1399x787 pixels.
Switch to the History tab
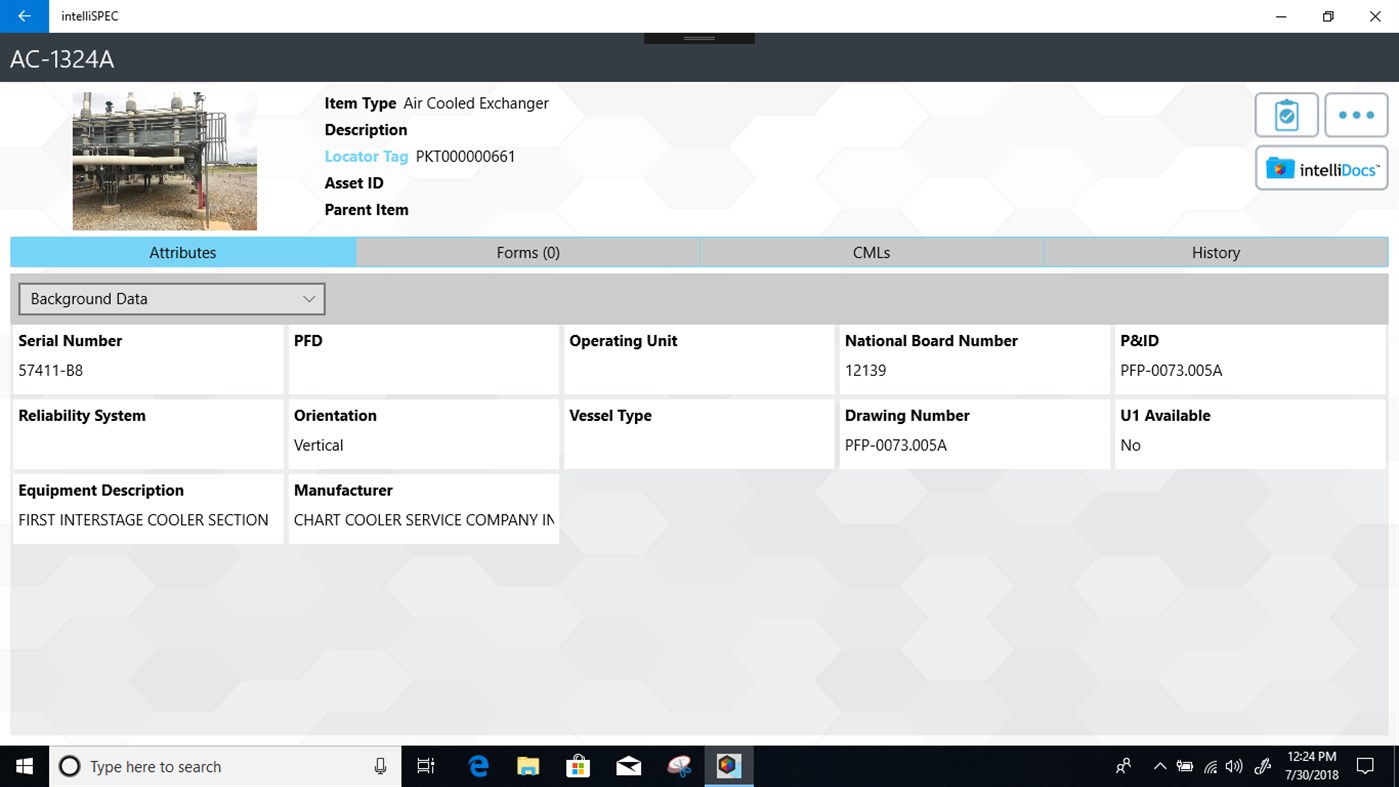1215,252
